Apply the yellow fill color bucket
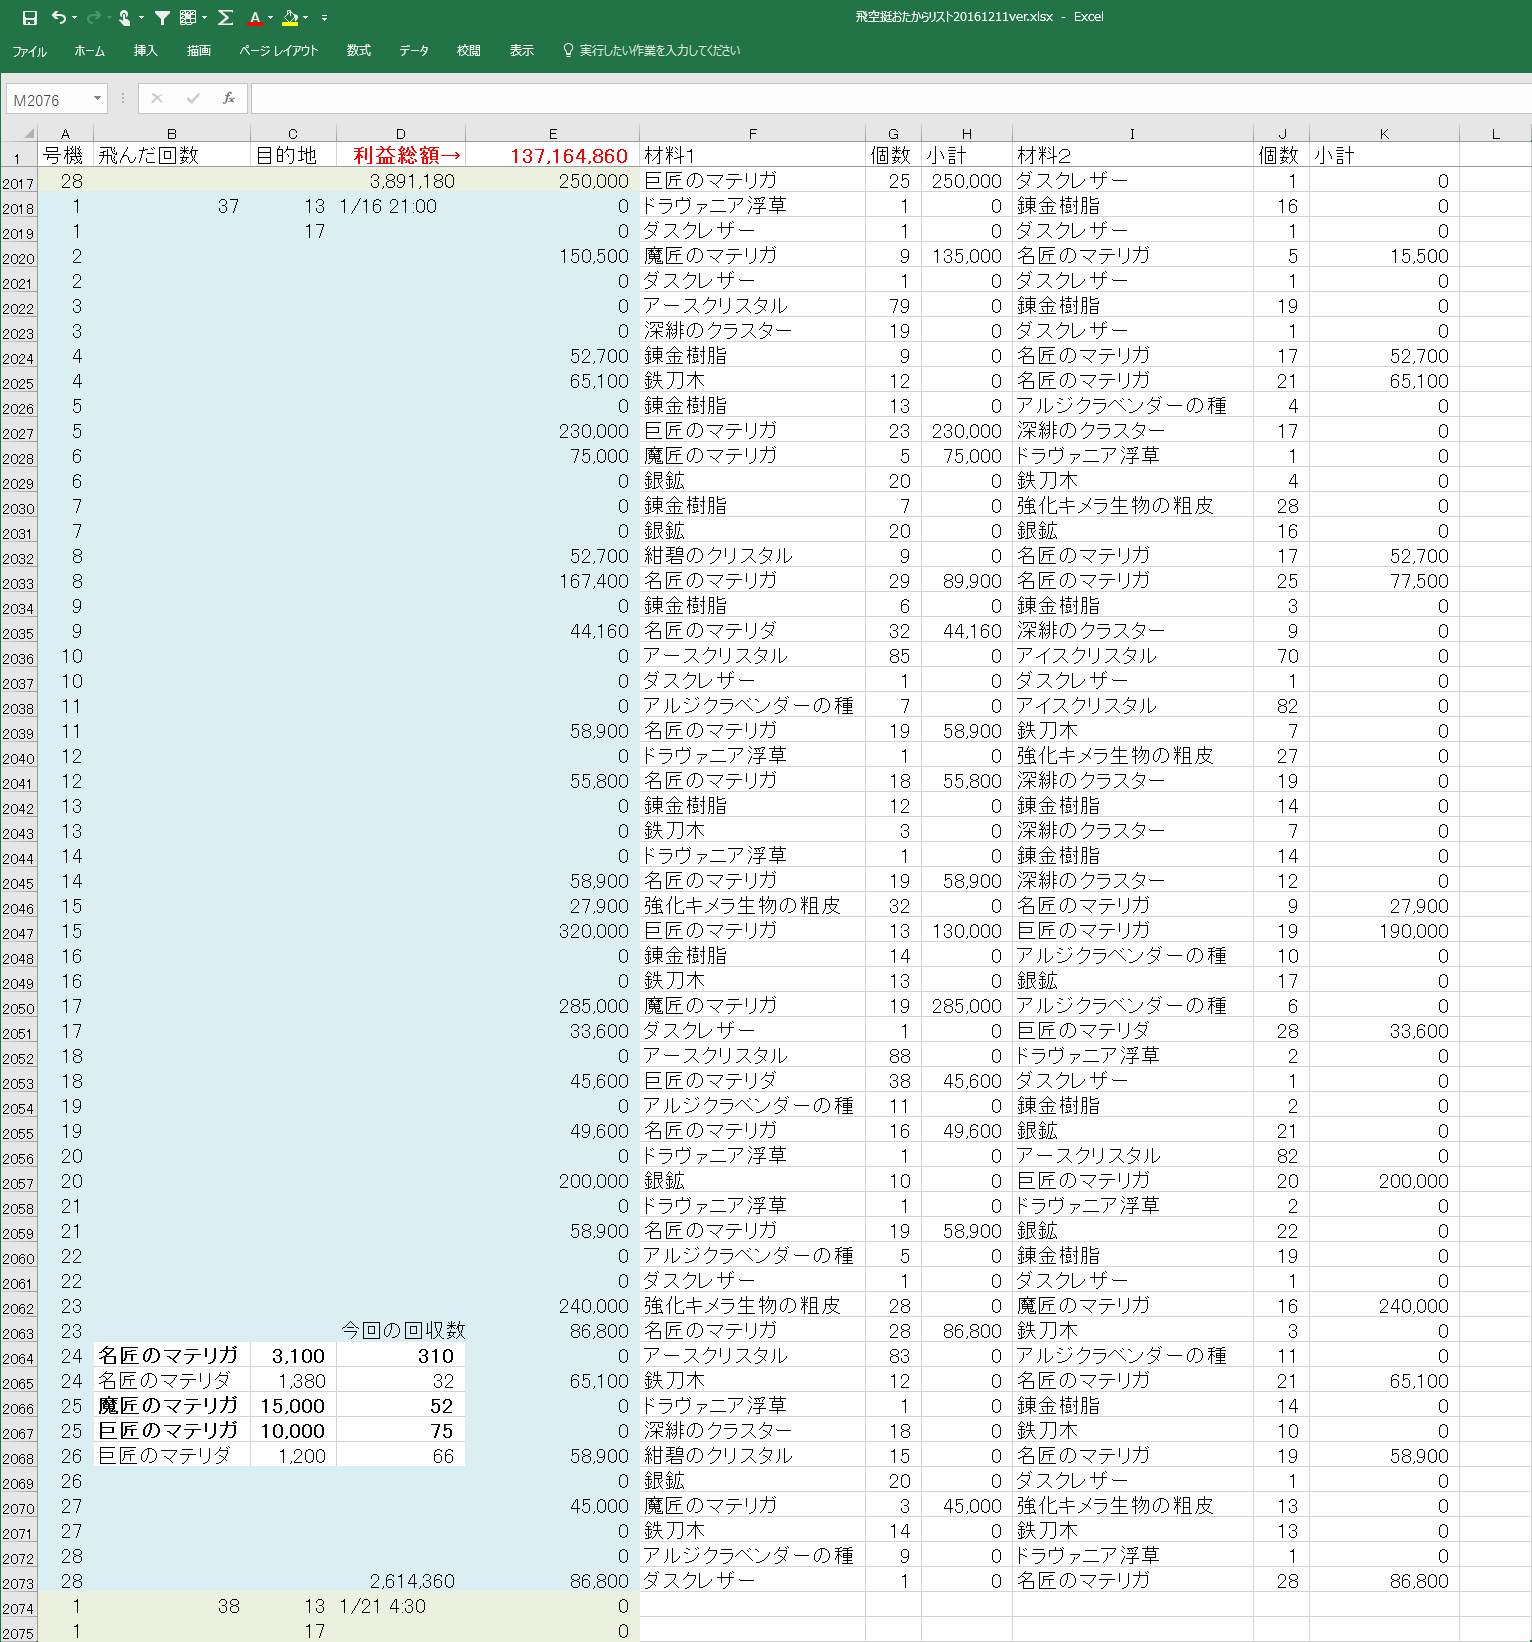 click(290, 17)
